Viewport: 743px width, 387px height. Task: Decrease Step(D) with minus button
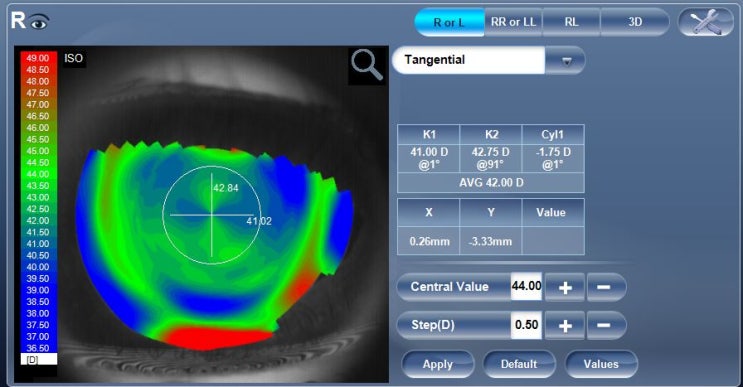coord(606,325)
